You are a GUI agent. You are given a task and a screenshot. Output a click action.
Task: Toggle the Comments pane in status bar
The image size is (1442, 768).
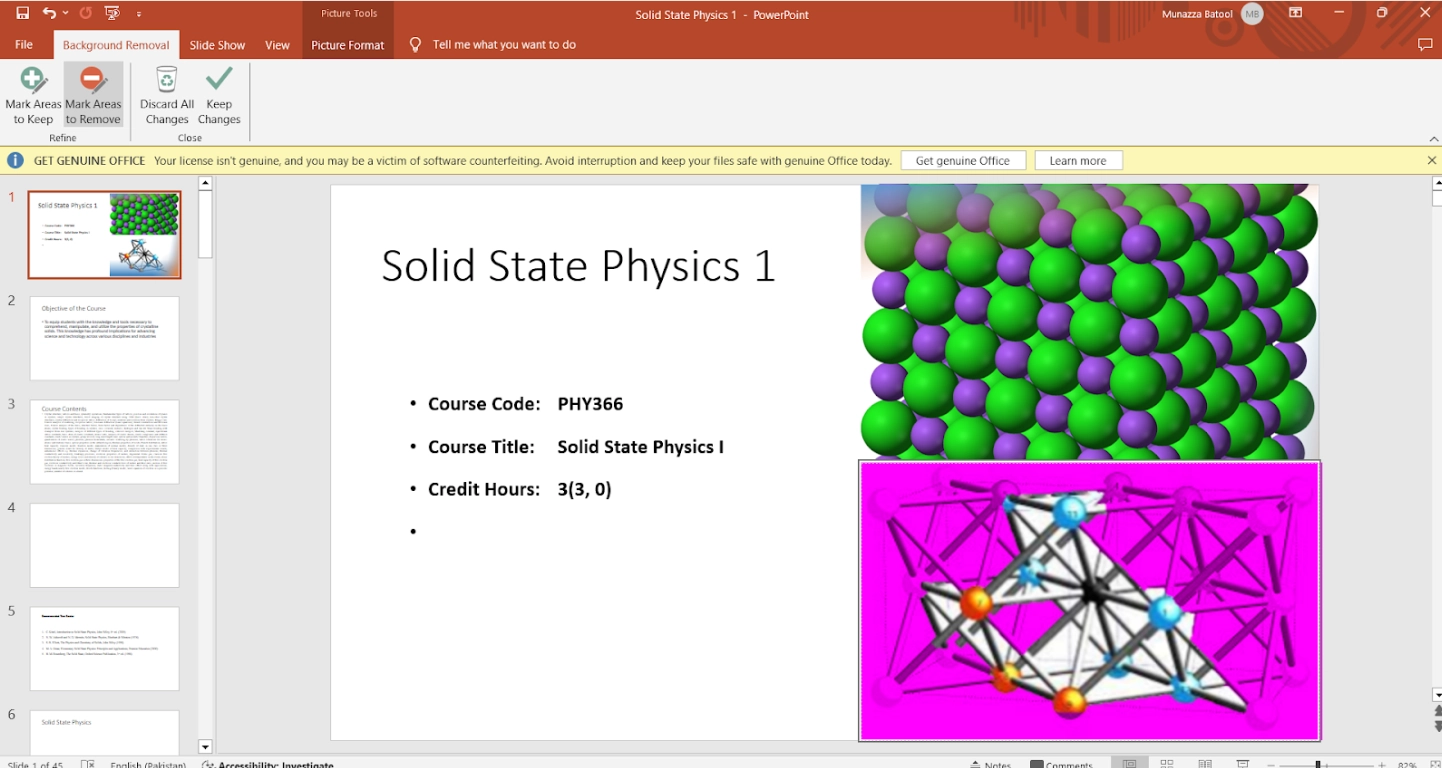click(1063, 764)
